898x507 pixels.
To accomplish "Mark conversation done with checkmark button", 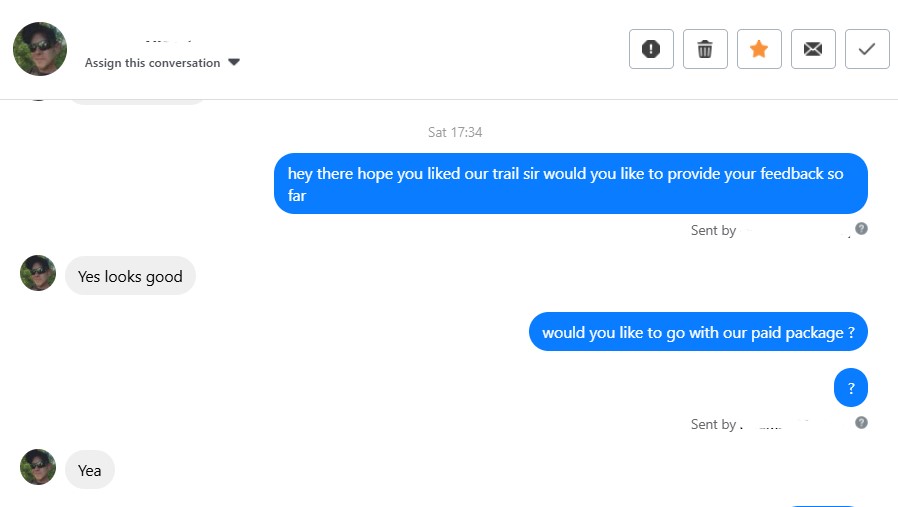I will 867,49.
